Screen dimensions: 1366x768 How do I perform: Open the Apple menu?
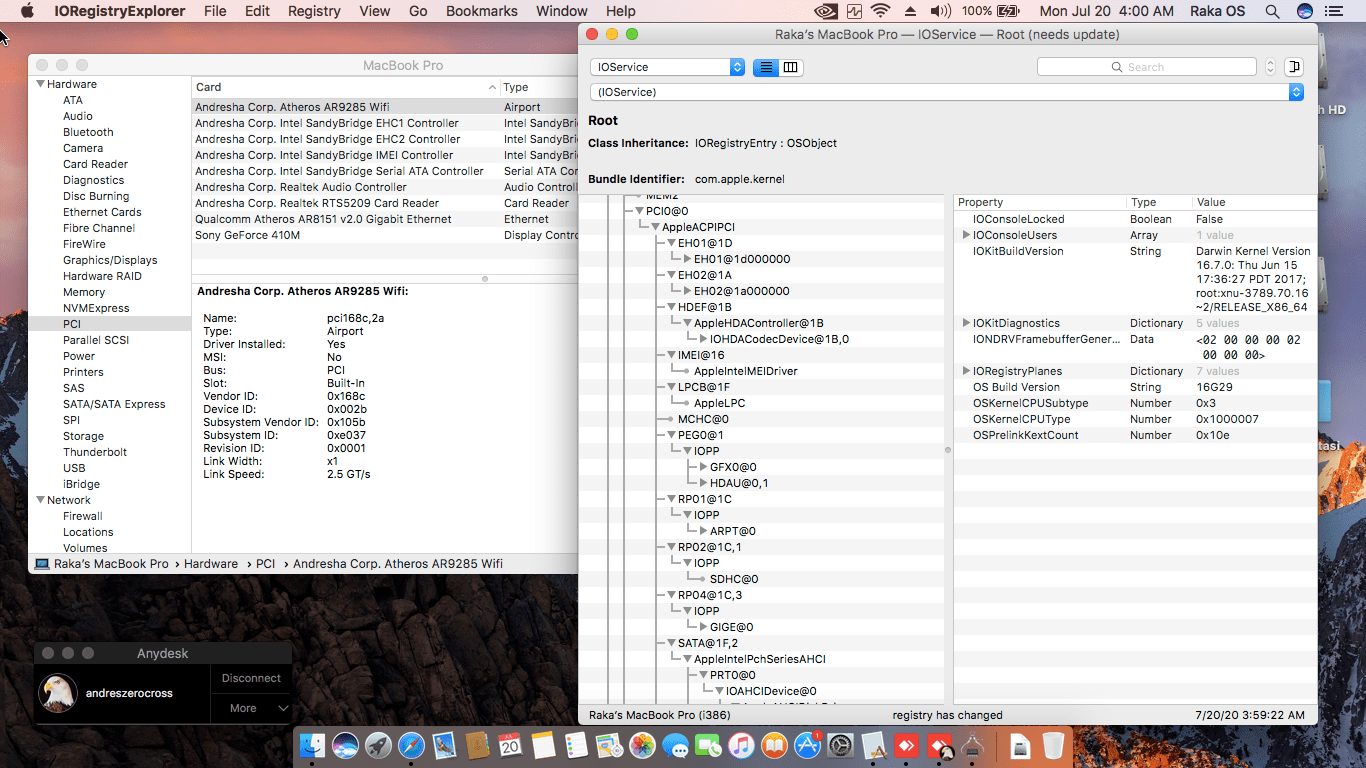(x=27, y=11)
